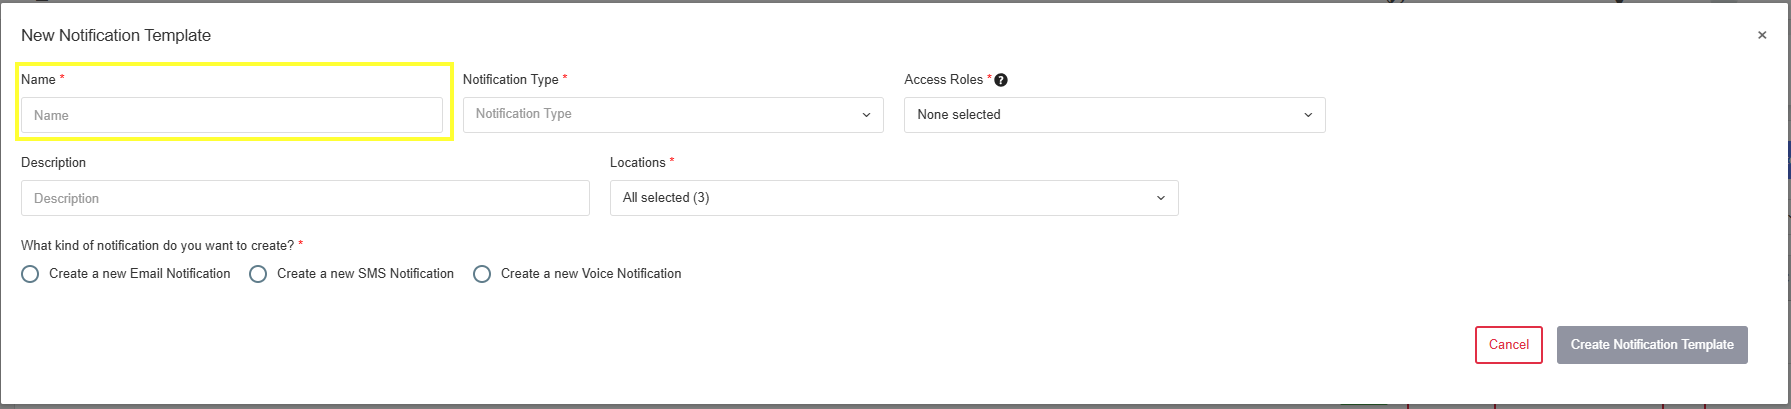The height and width of the screenshot is (409, 1791).
Task: Open the Notification Type dropdown
Action: click(x=673, y=115)
